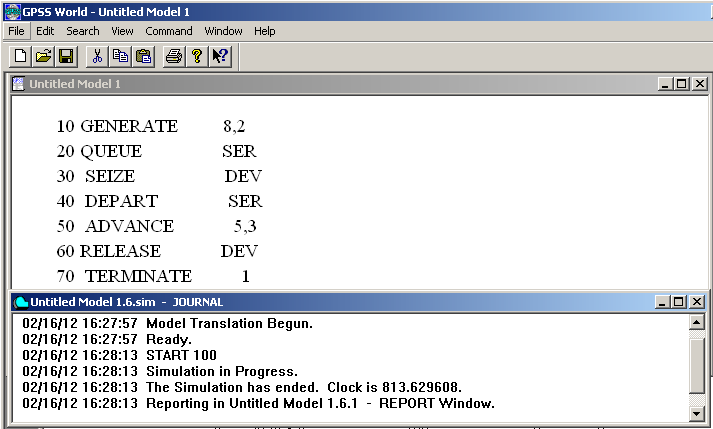Click the 'DEV' operand on the SEIZE line

point(243,176)
